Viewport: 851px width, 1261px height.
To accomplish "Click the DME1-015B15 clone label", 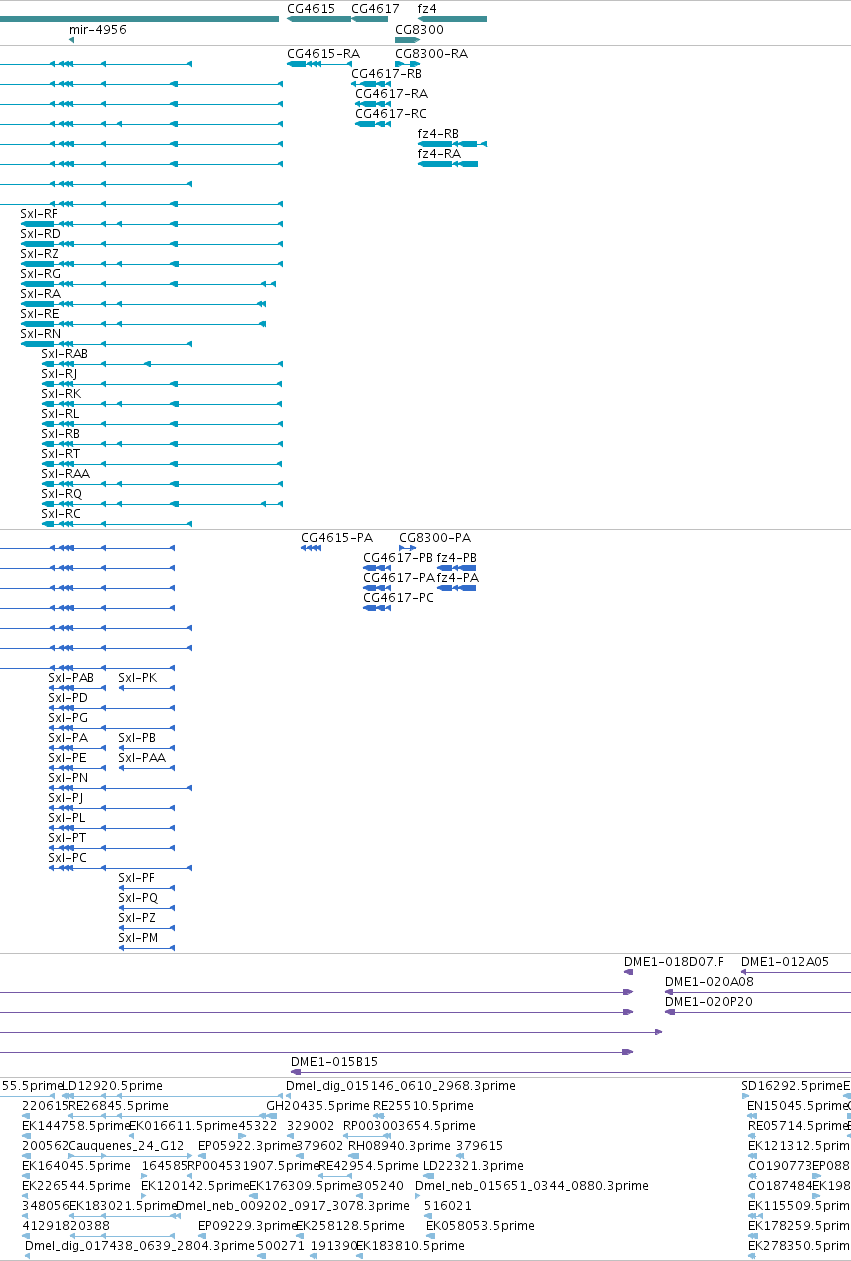I will (x=334, y=1062).
